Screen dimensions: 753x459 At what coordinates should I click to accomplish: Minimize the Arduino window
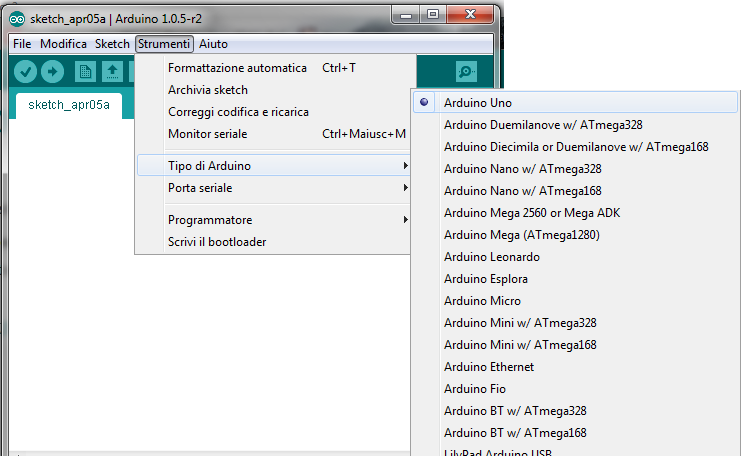tap(406, 14)
